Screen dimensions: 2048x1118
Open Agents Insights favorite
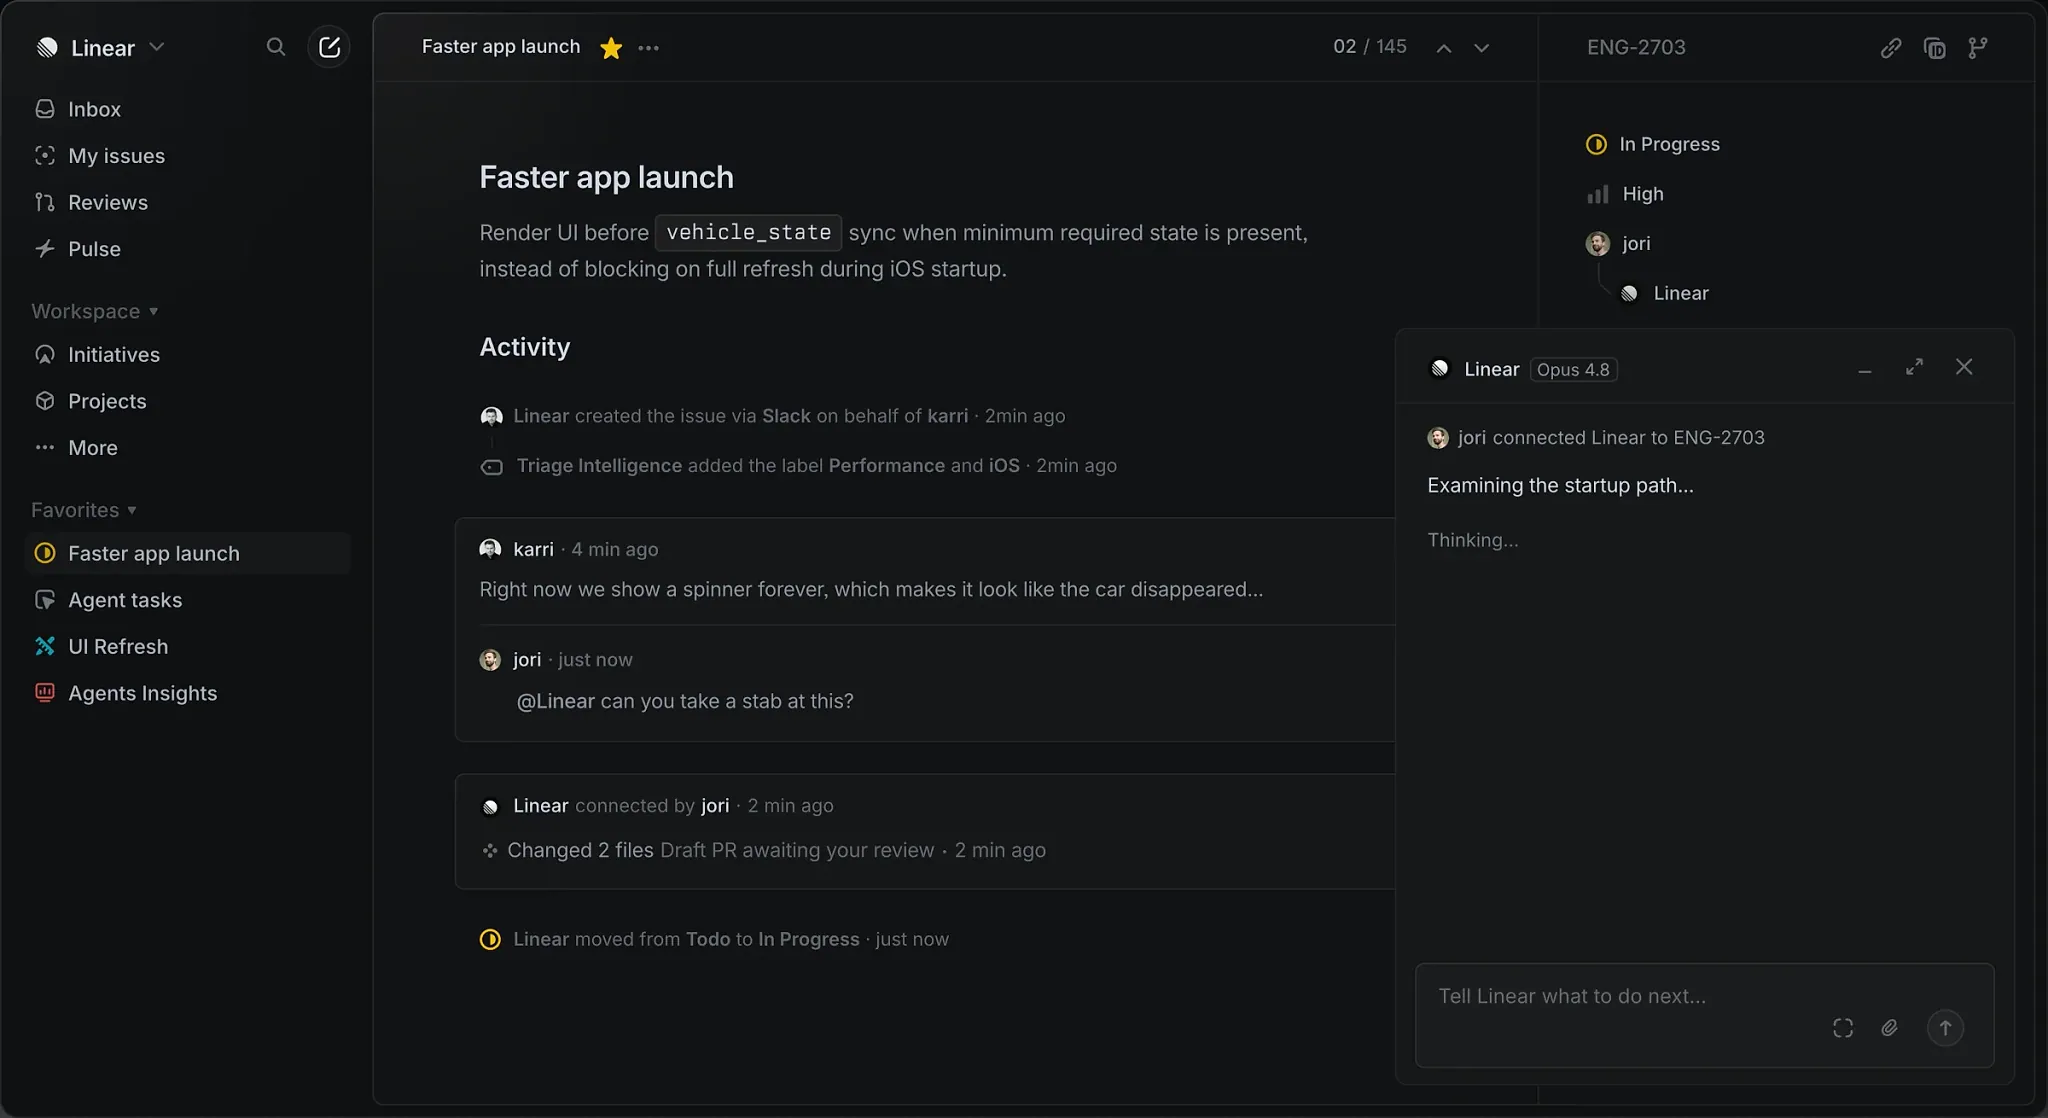click(x=189, y=693)
